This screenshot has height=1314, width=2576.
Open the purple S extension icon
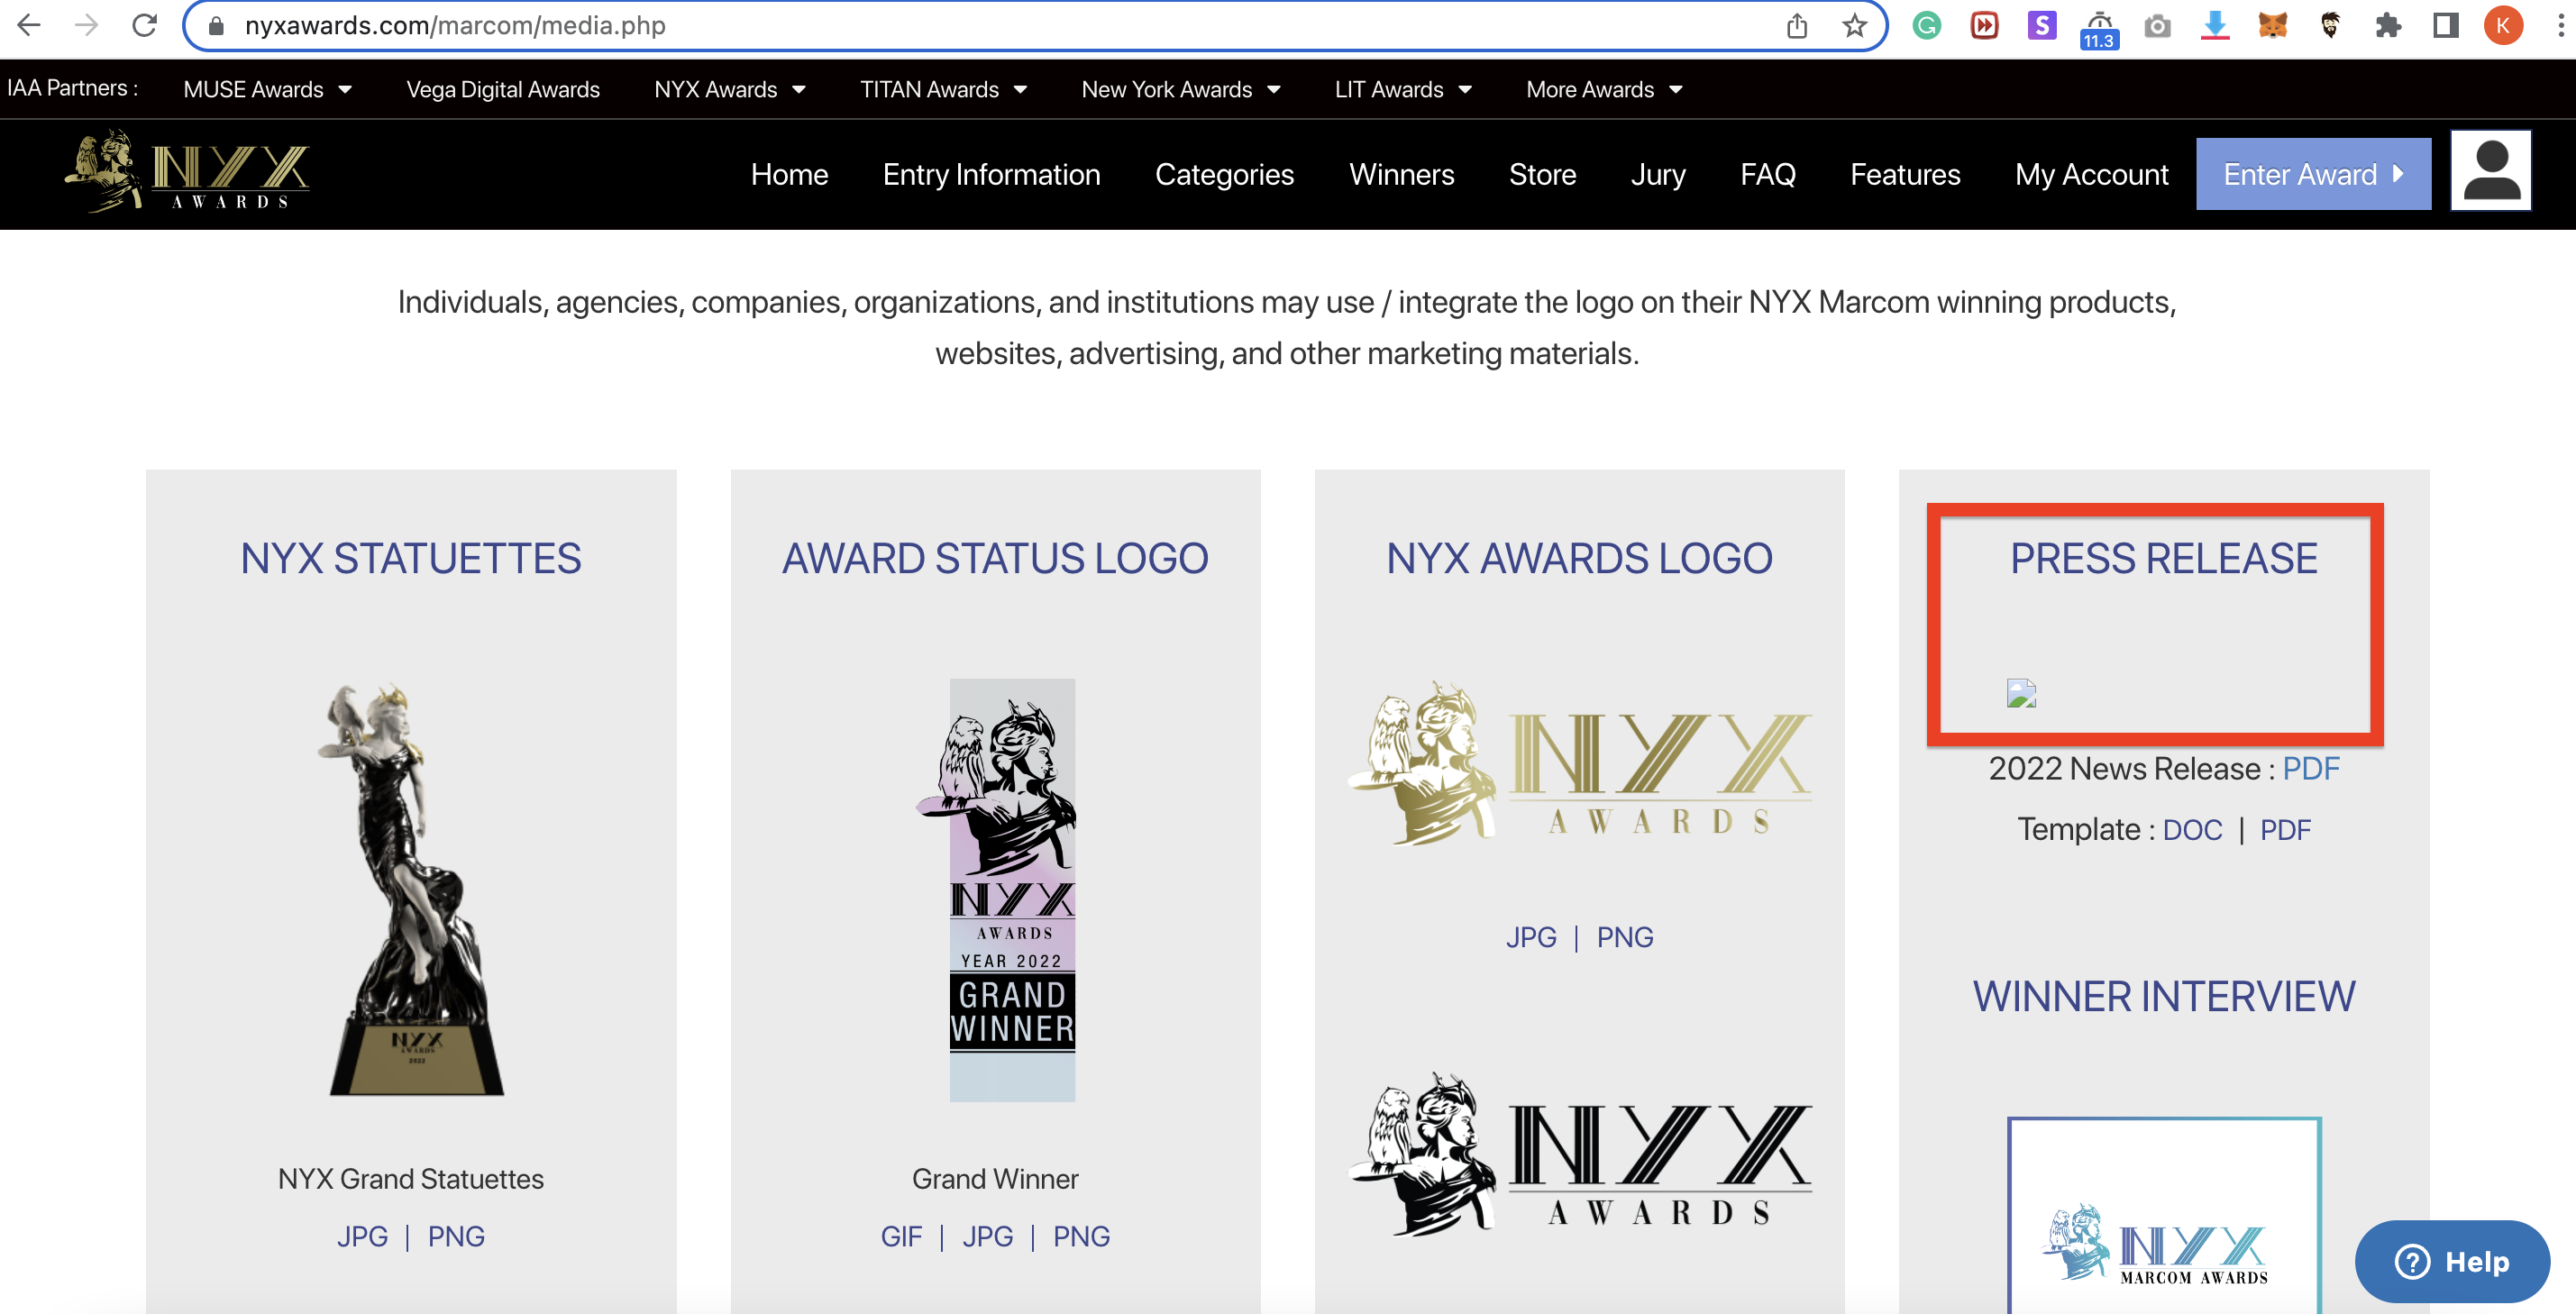(x=2042, y=26)
